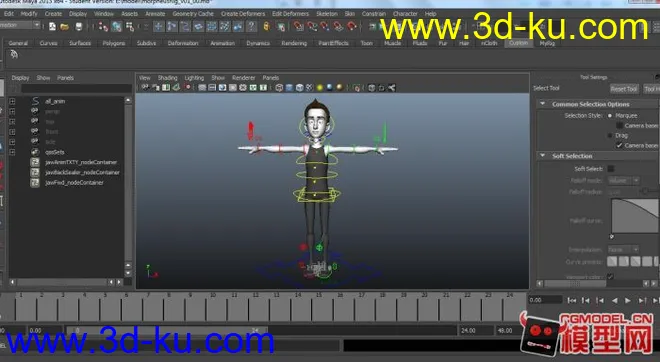Click the question mark select mask icon
Image resolution: width=660 pixels, height=362 pixels.
251,27
